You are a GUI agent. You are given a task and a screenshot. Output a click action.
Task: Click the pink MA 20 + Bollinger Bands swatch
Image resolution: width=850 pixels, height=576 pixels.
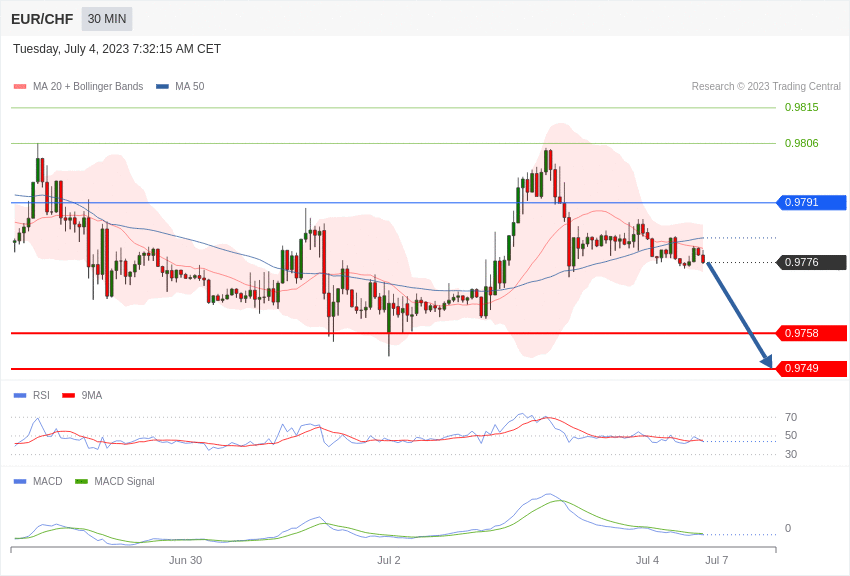pyautogui.click(x=20, y=87)
